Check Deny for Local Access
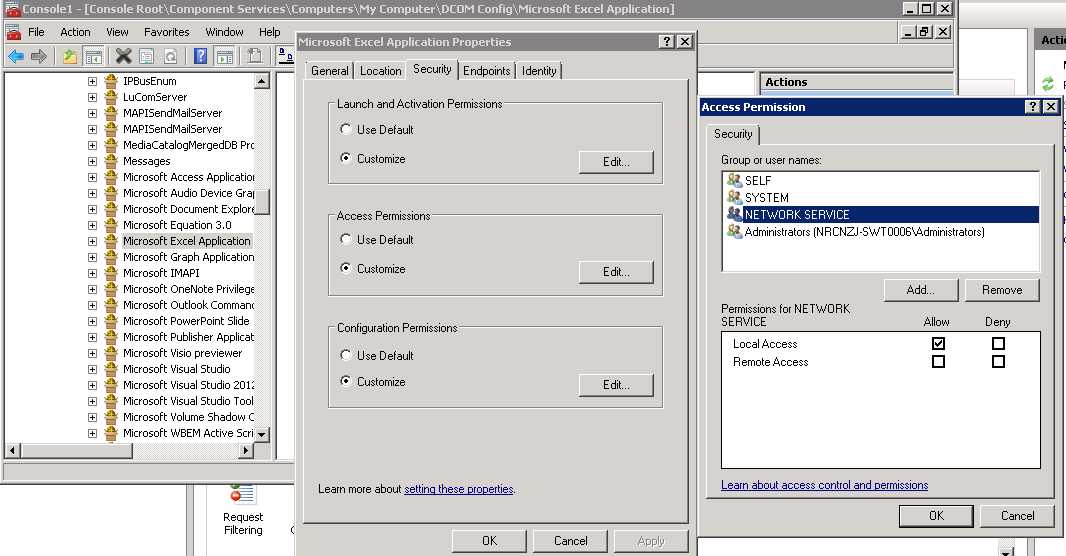Viewport: 1066px width, 556px height. [x=998, y=343]
